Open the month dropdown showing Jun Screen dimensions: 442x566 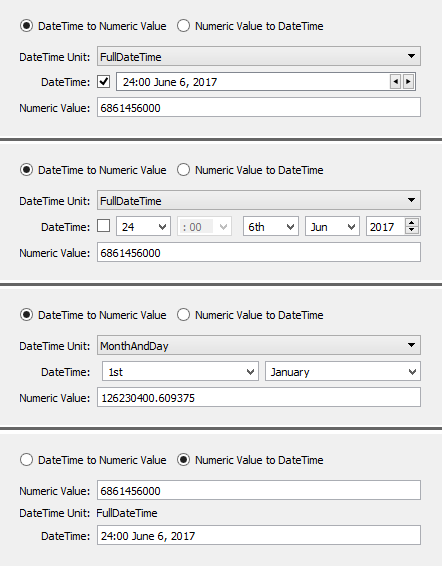point(332,226)
